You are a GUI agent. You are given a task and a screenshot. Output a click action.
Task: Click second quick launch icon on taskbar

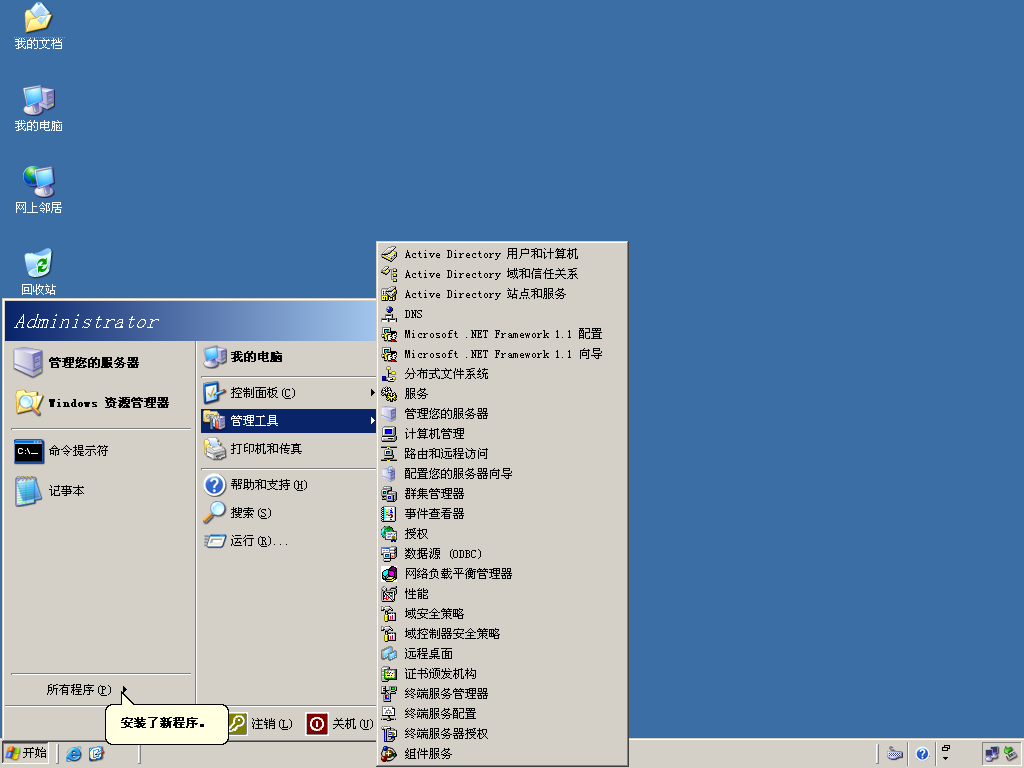click(x=96, y=754)
